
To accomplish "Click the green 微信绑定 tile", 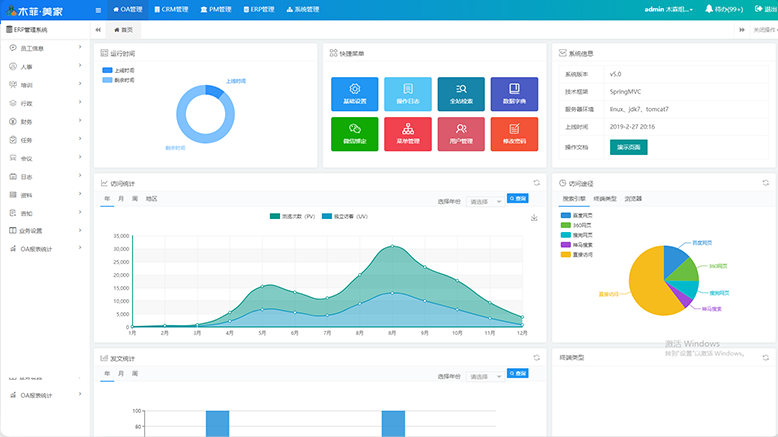I will click(x=354, y=134).
